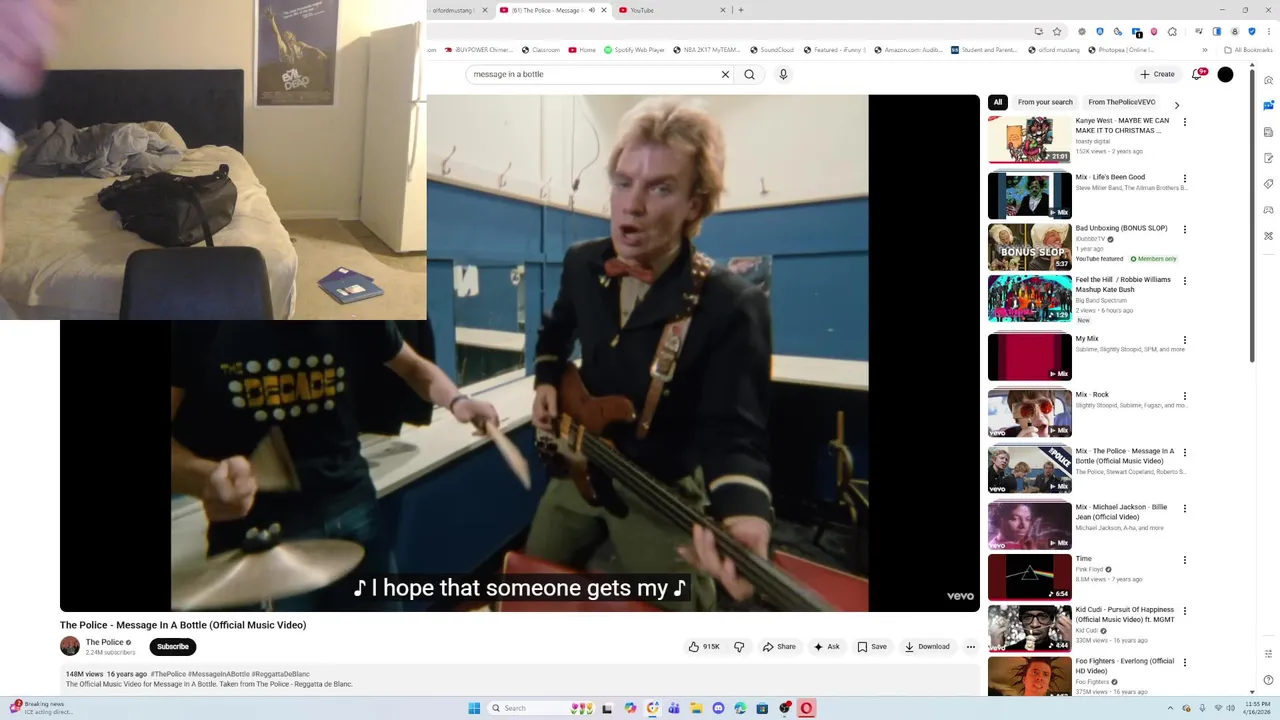
Task: Save the video to a playlist
Action: [x=872, y=647]
